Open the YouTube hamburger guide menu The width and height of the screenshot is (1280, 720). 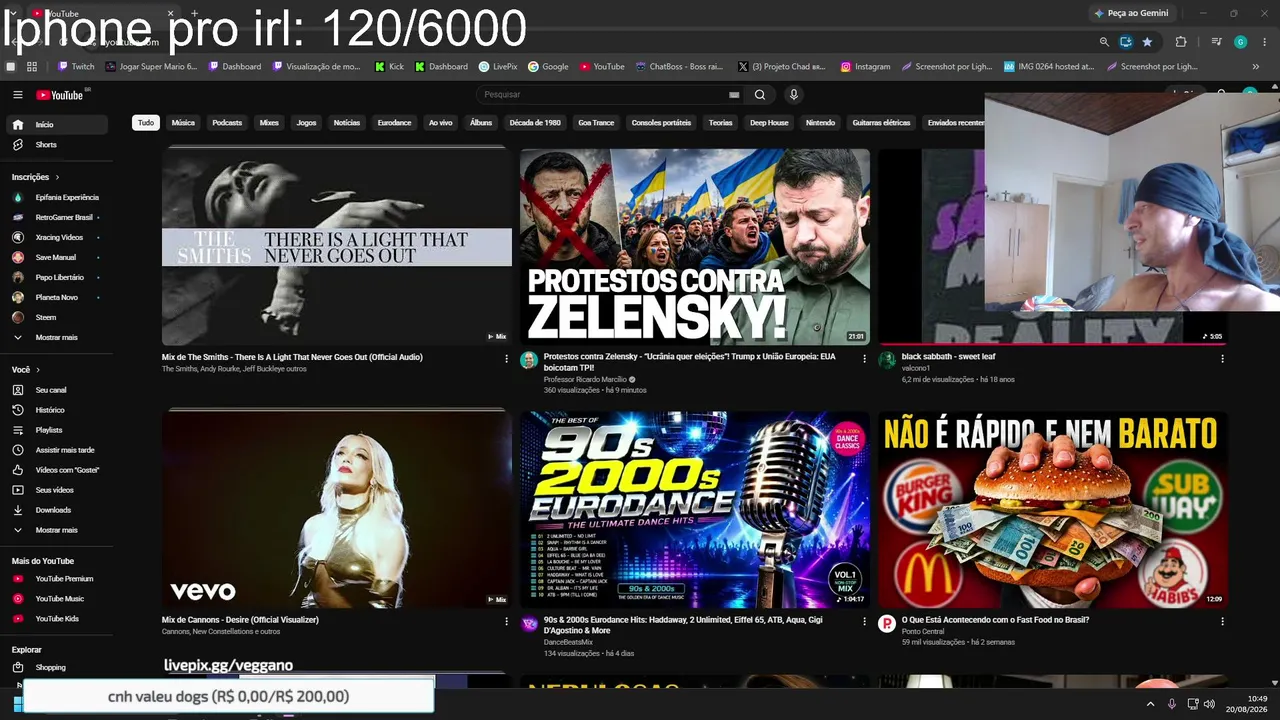pyautogui.click(x=18, y=95)
